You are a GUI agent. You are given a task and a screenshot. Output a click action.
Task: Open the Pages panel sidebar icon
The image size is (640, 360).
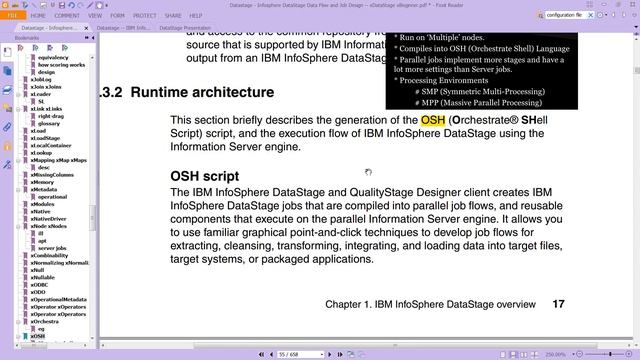click(x=7, y=71)
